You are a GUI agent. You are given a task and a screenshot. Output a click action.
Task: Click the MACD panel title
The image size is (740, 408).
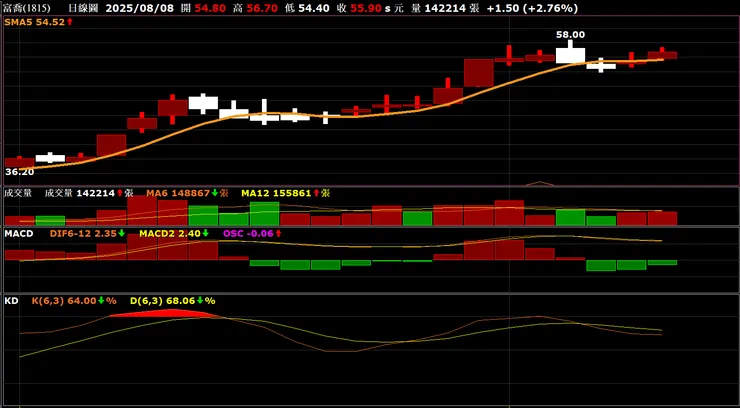(x=19, y=233)
